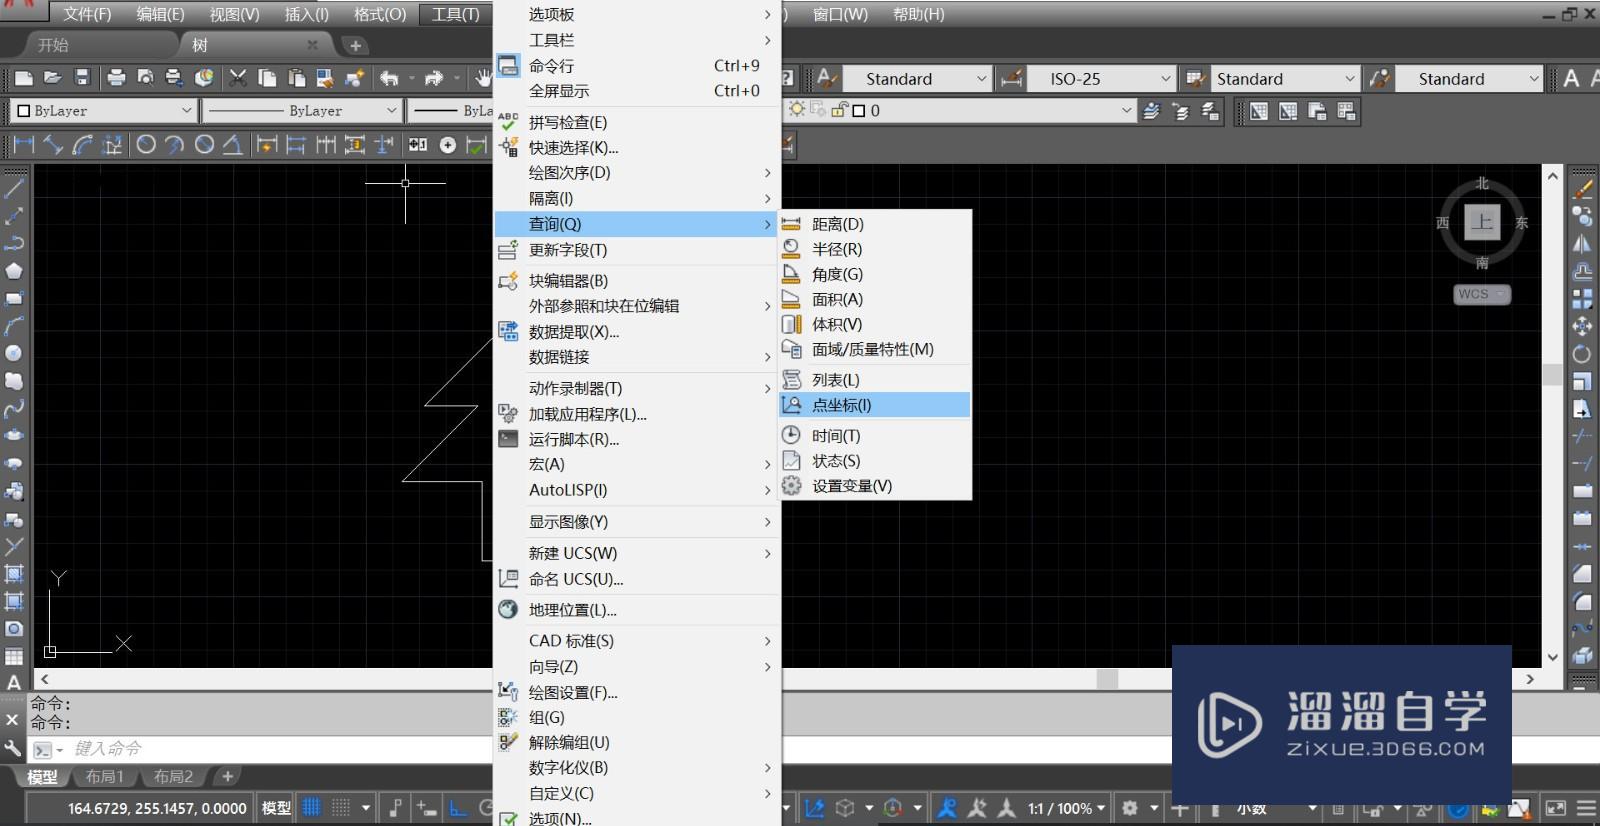Click the New drawing icon
Image resolution: width=1600 pixels, height=826 pixels.
[x=24, y=78]
